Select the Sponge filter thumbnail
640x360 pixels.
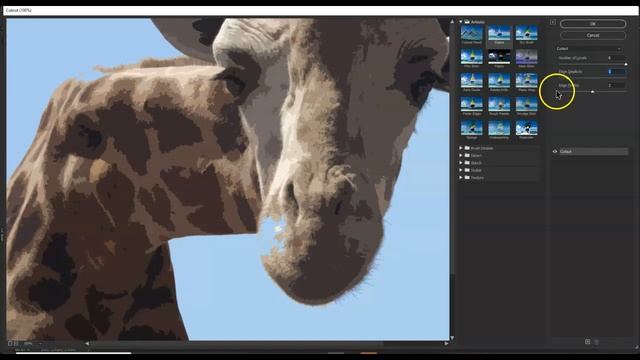pos(471,129)
